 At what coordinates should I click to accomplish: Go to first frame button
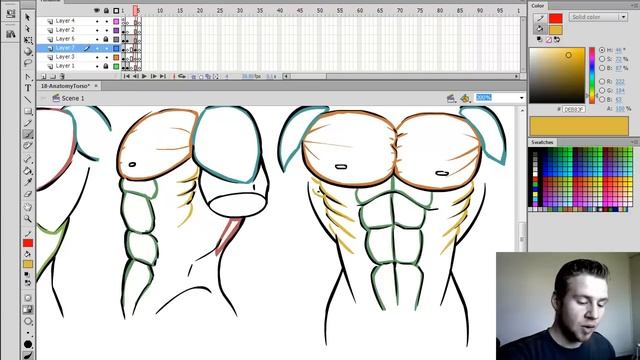click(127, 76)
